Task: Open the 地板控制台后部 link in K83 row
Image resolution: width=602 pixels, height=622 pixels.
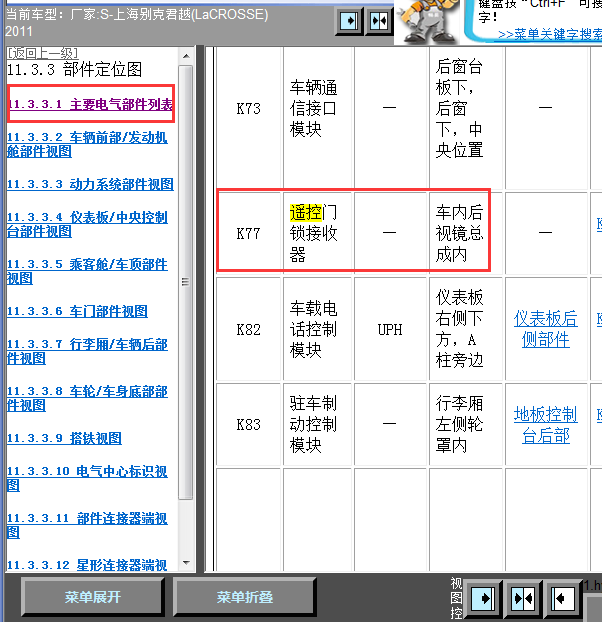Action: coord(546,425)
